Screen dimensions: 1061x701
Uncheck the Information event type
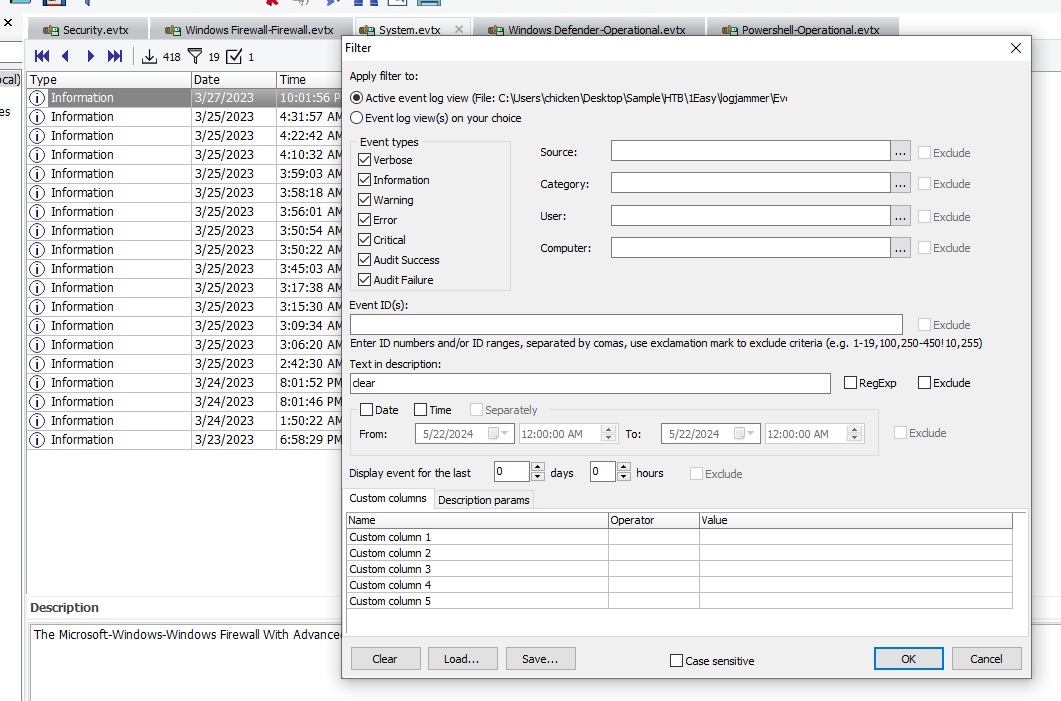(x=365, y=180)
